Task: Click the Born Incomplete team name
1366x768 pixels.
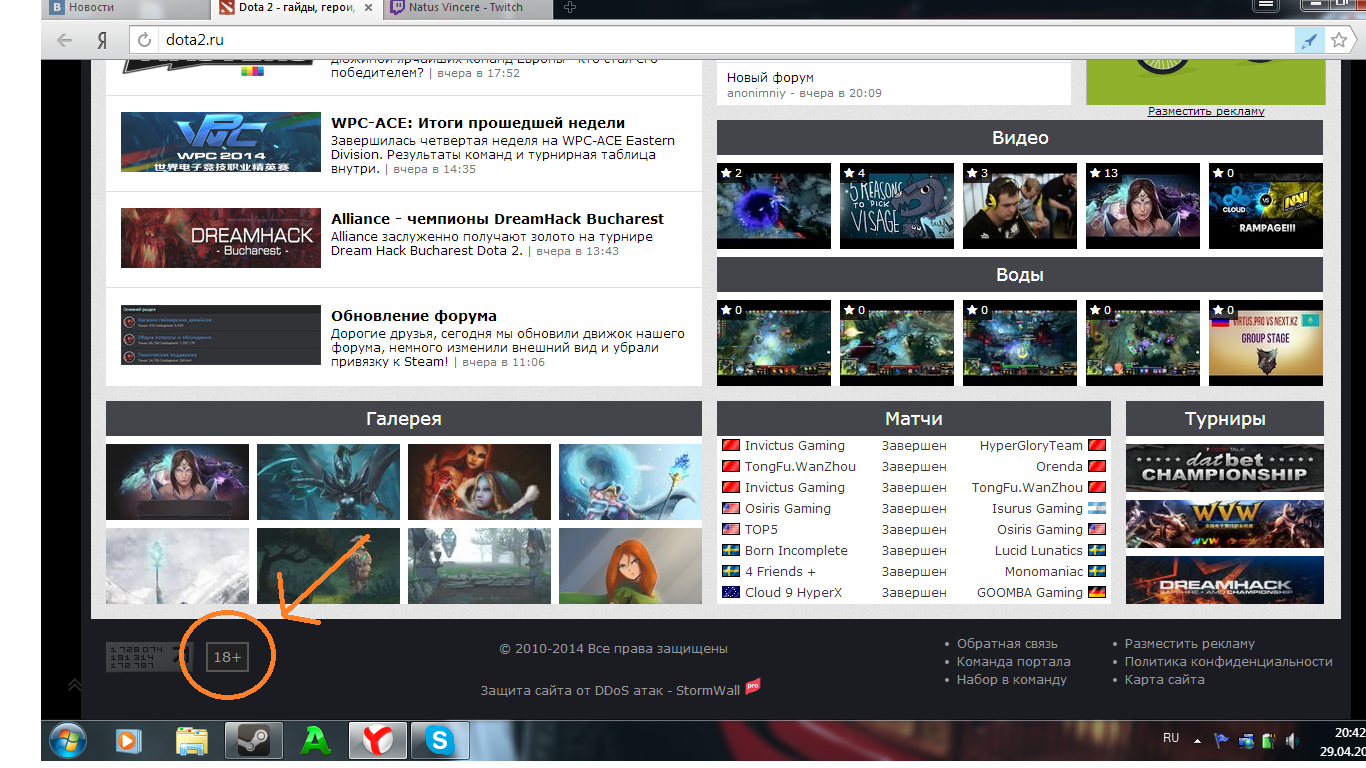Action: point(796,551)
